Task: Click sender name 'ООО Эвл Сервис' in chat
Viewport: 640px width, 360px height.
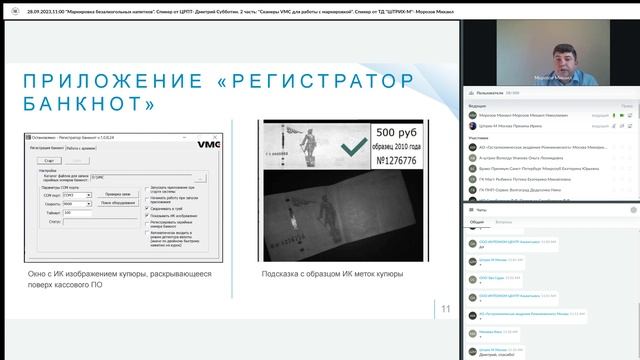Action: 491,278
